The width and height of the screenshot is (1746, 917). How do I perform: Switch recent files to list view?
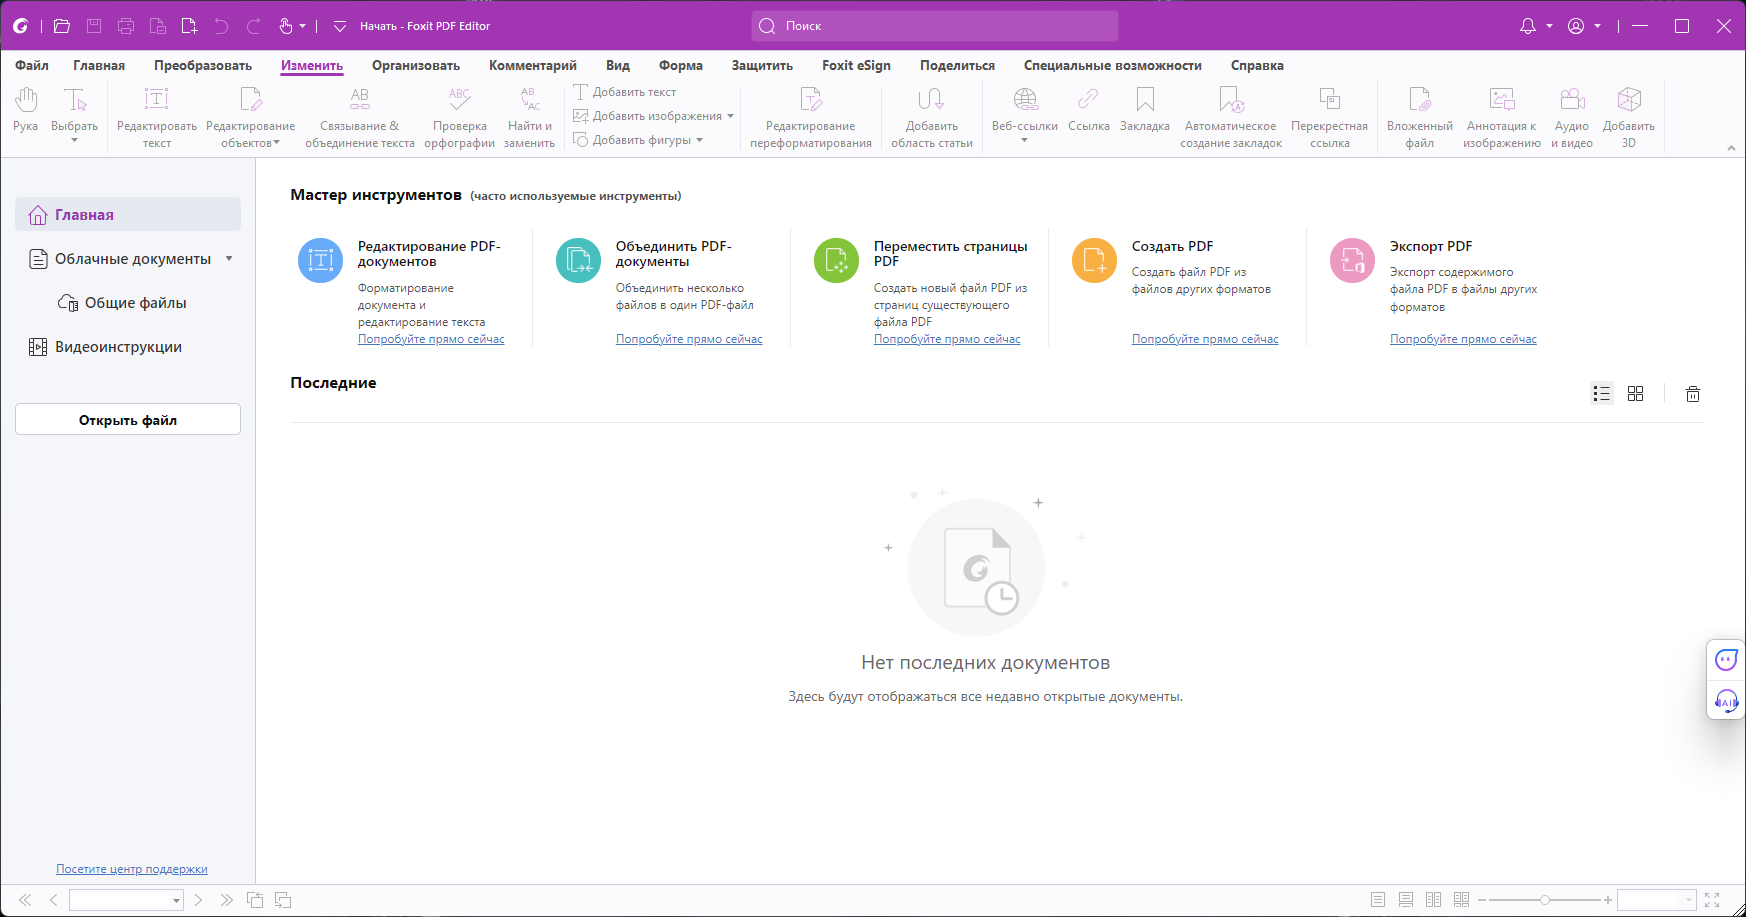coord(1602,394)
